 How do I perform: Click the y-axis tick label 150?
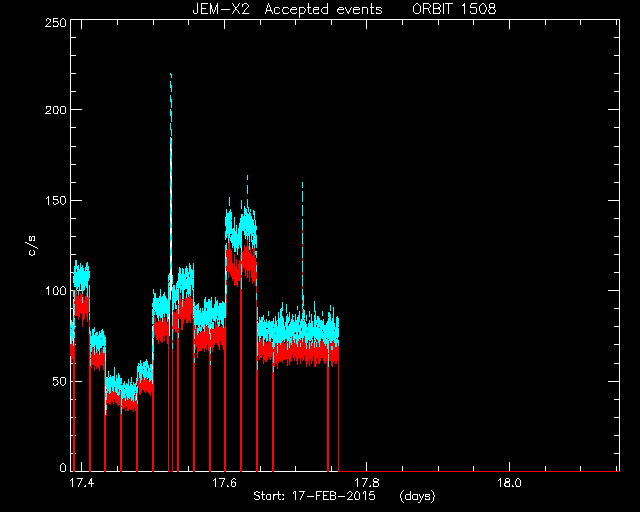(56, 200)
